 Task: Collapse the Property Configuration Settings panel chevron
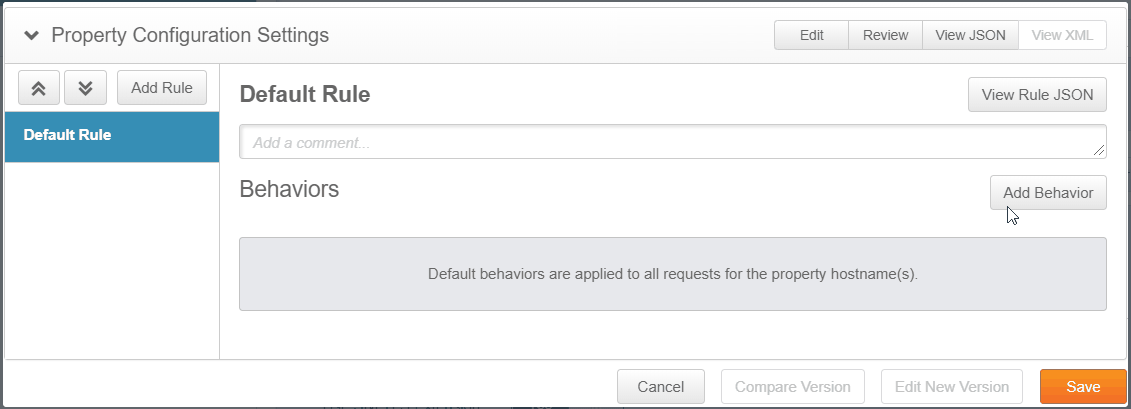pyautogui.click(x=32, y=36)
